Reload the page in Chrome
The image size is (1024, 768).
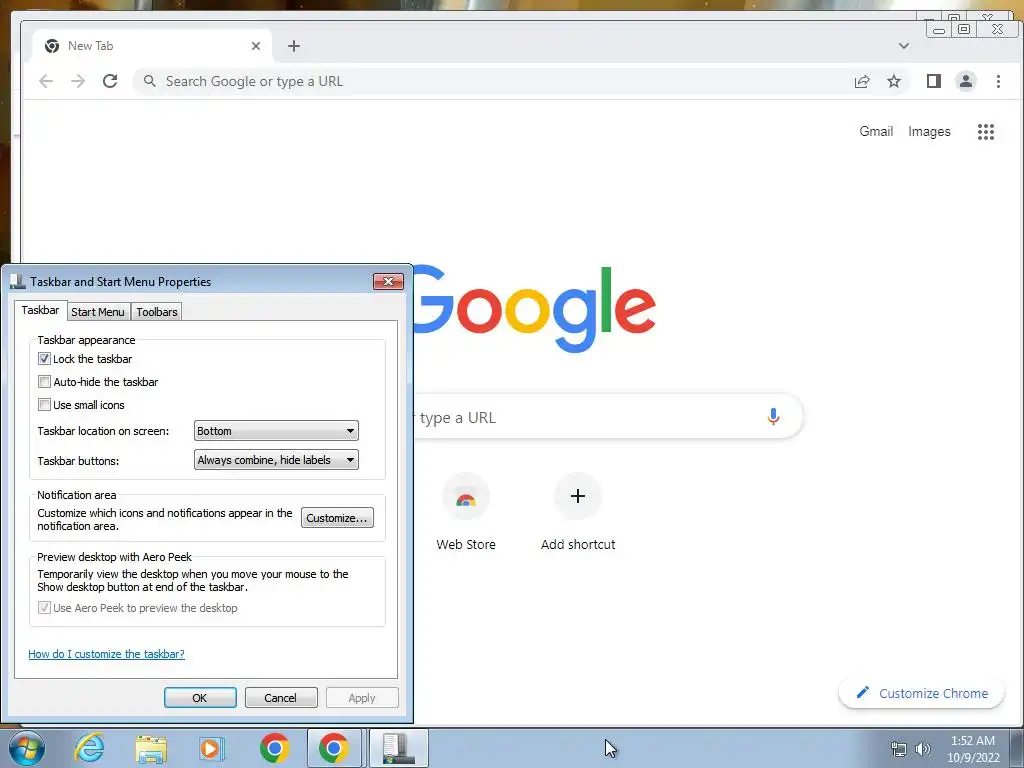coord(110,81)
